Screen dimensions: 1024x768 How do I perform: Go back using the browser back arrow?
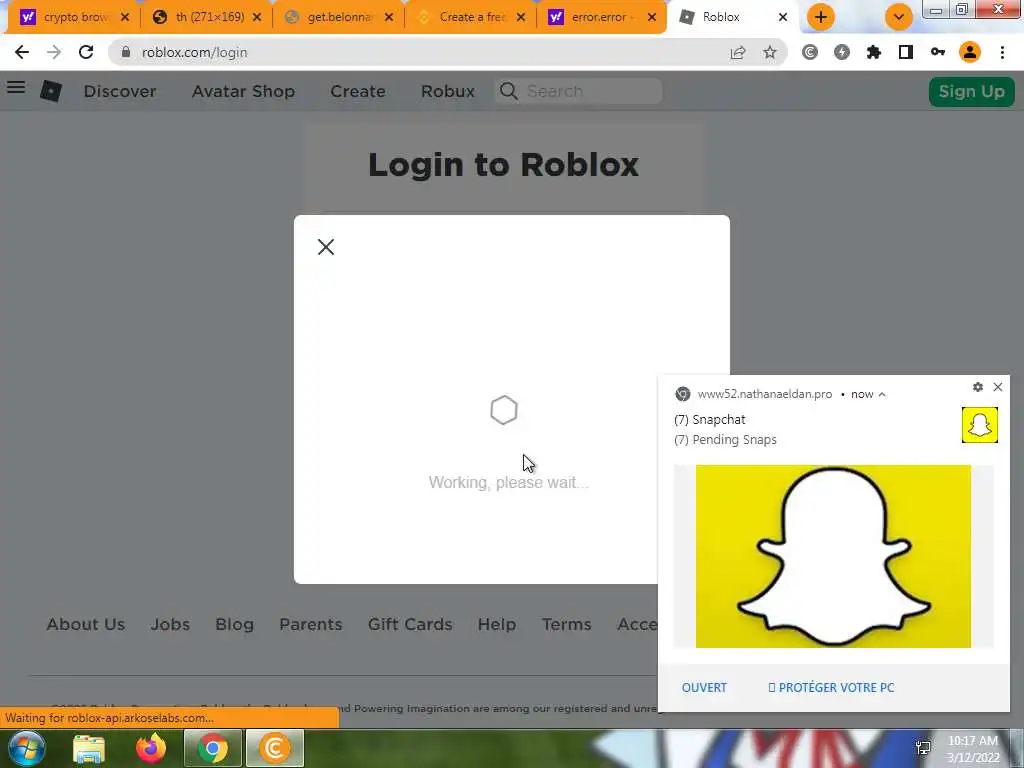click(22, 52)
